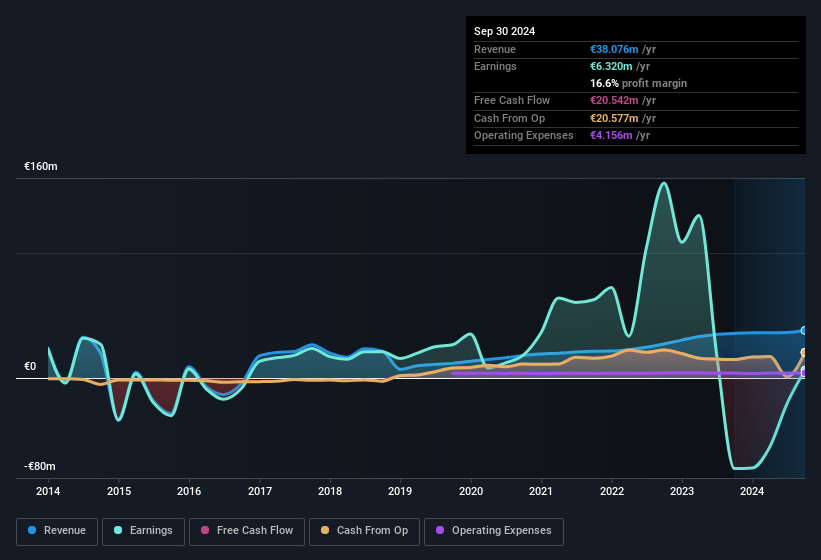Click the Free Cash Flow label in tooltip
Viewport: 821px width, 560px height.
pyautogui.click(x=512, y=100)
